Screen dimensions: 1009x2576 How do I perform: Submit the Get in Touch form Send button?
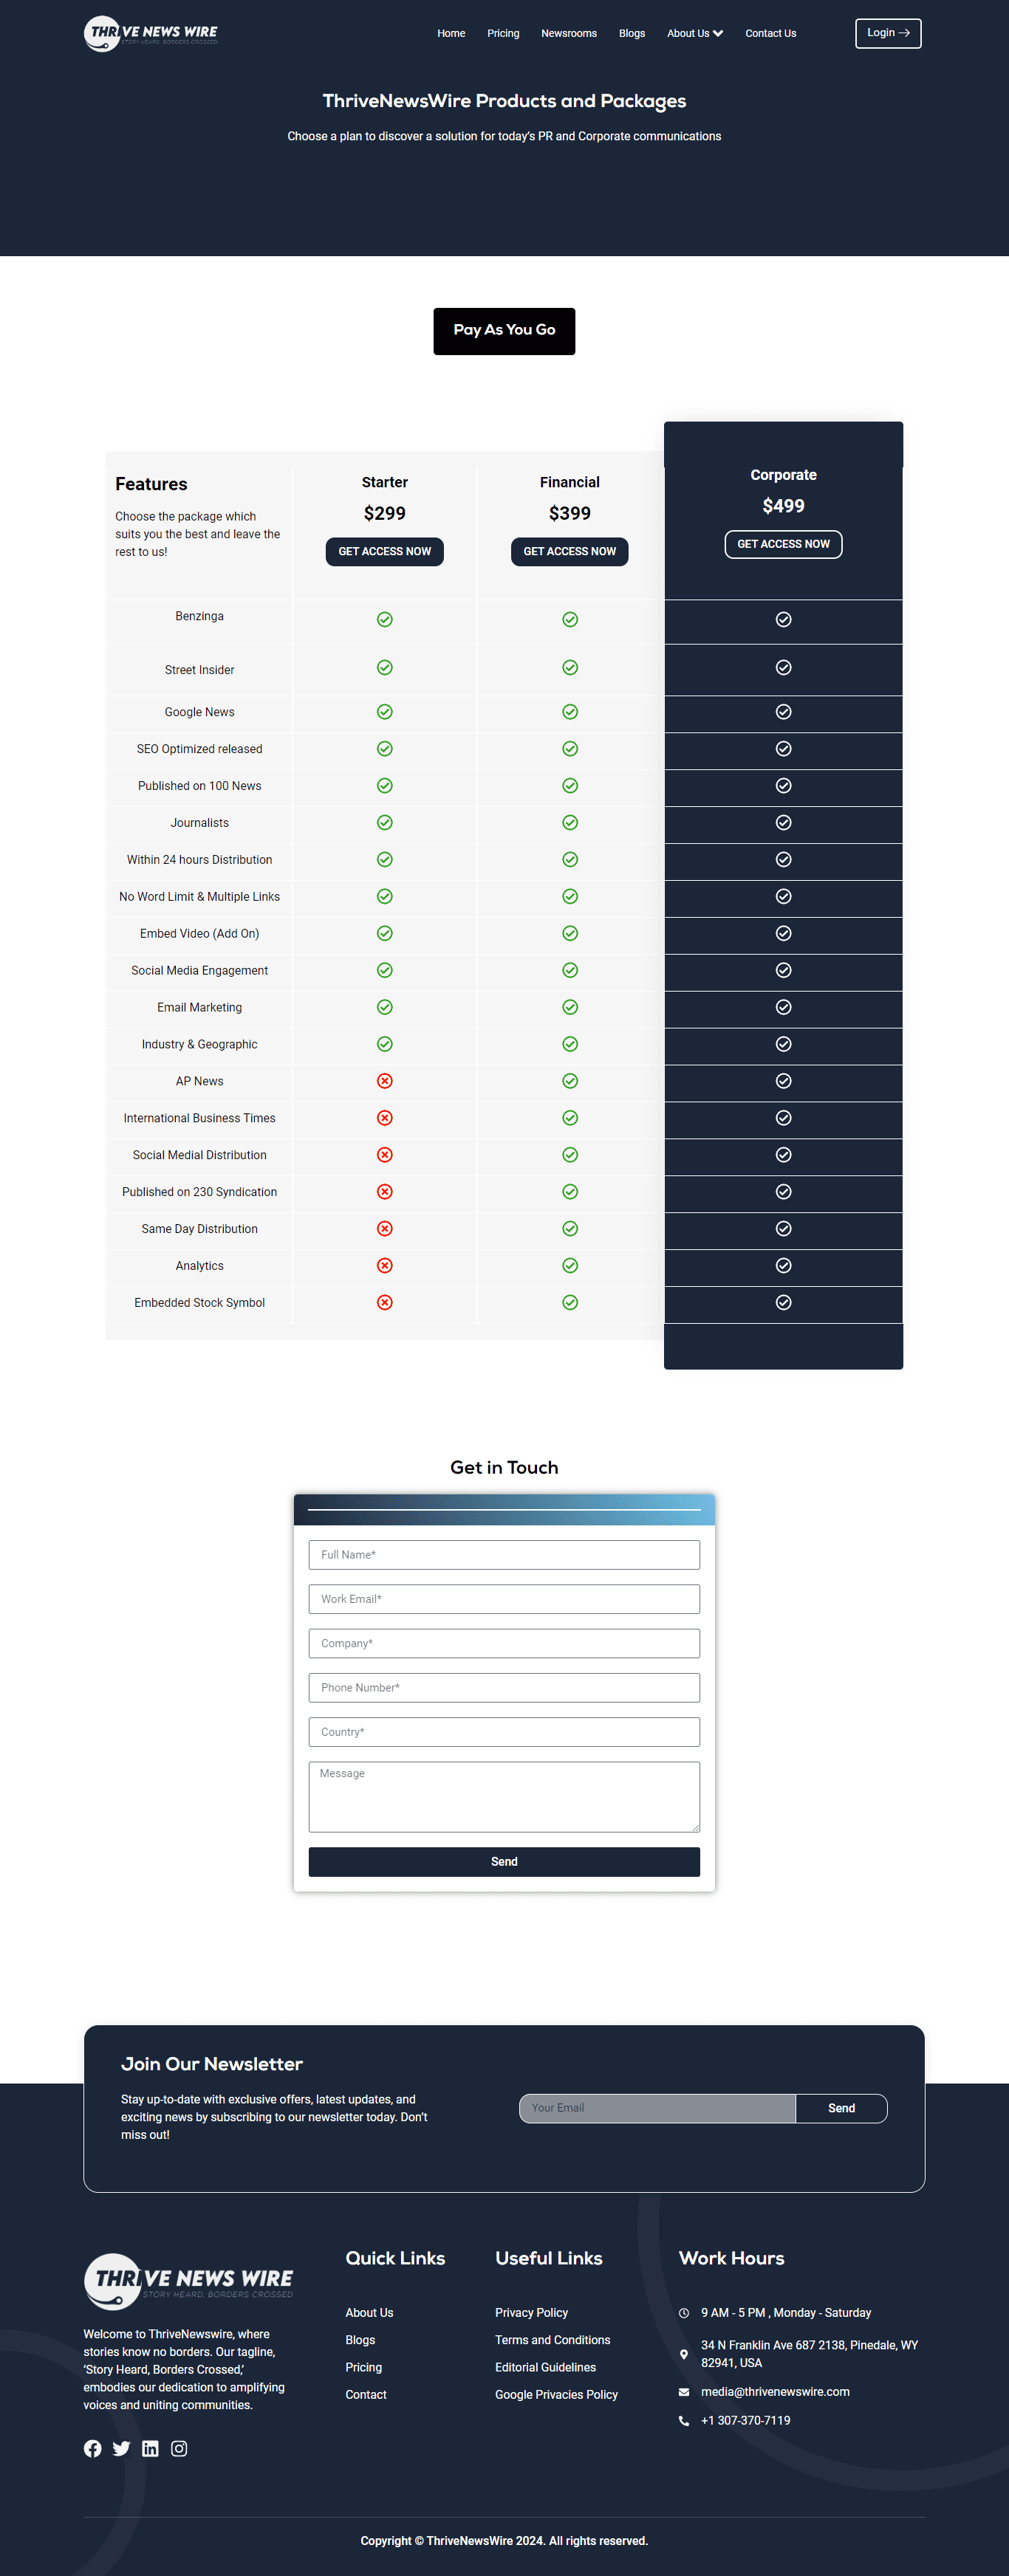coord(504,1861)
